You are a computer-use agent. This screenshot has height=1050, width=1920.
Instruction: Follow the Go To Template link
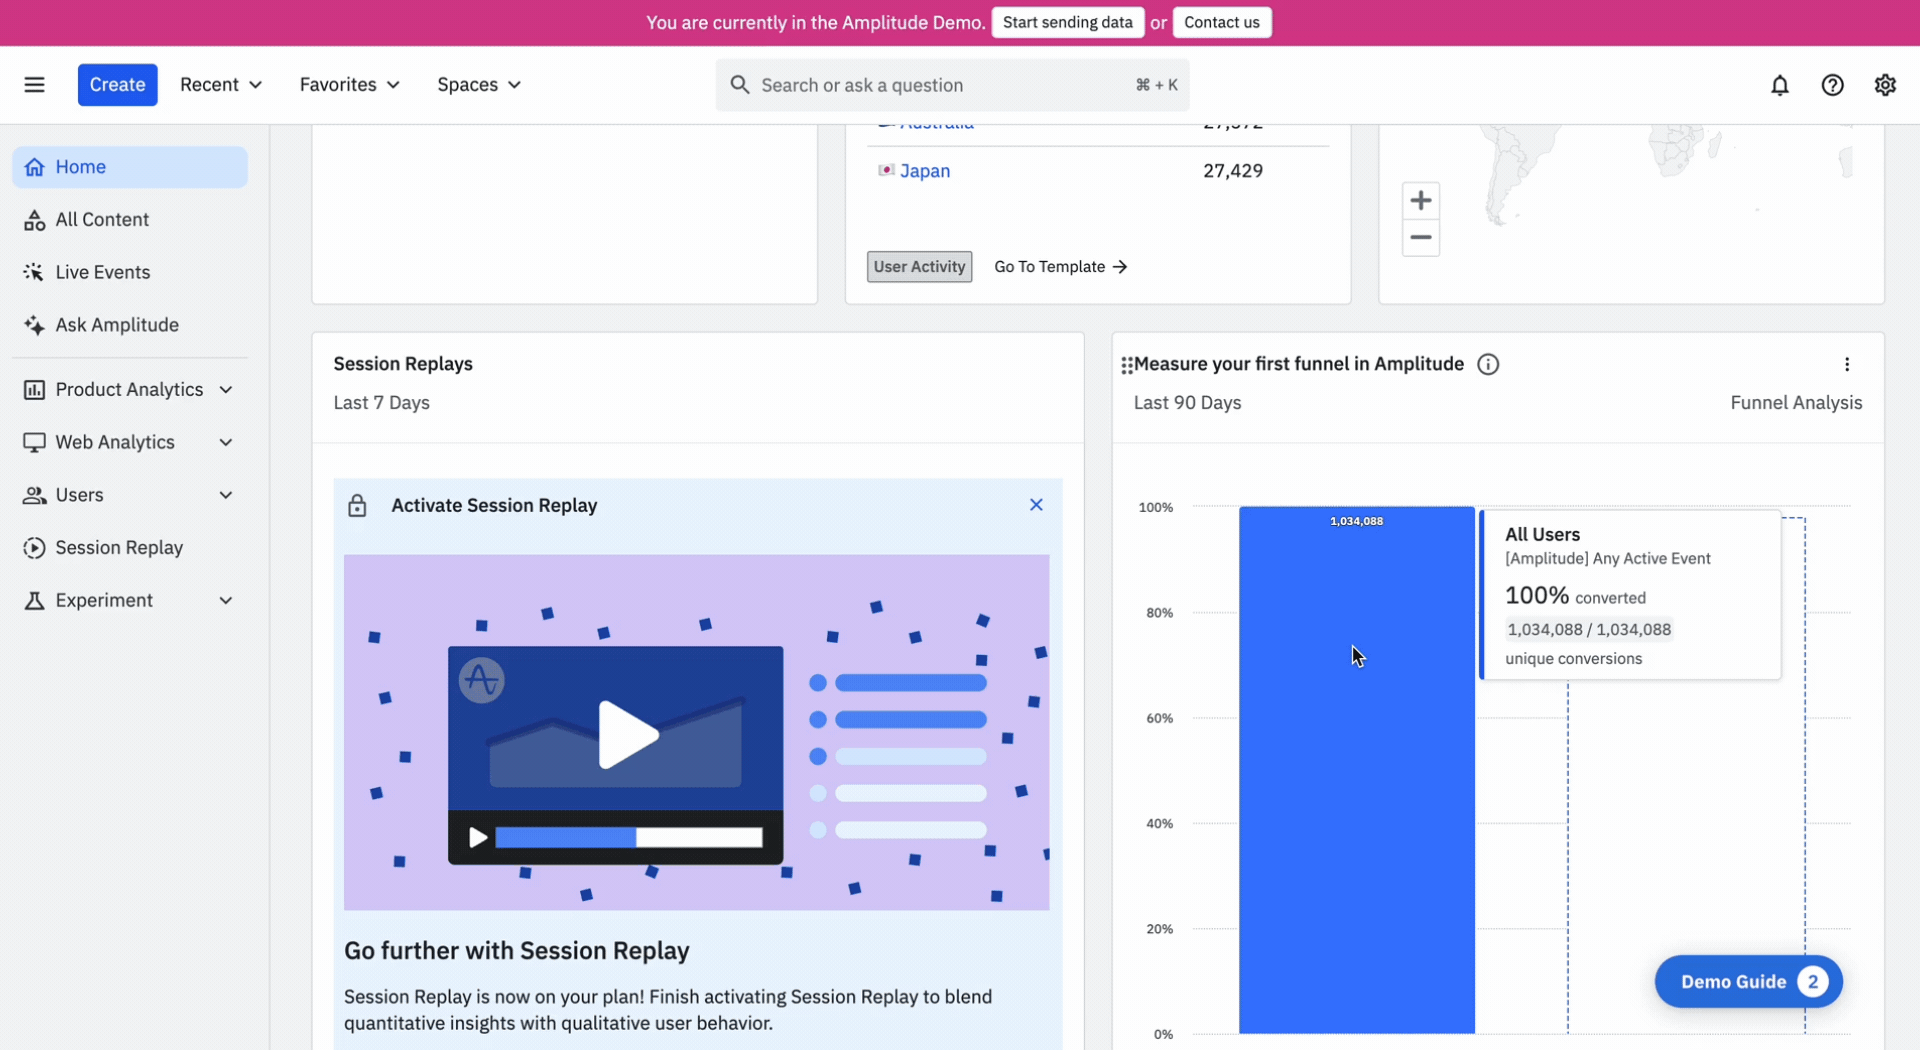point(1060,267)
